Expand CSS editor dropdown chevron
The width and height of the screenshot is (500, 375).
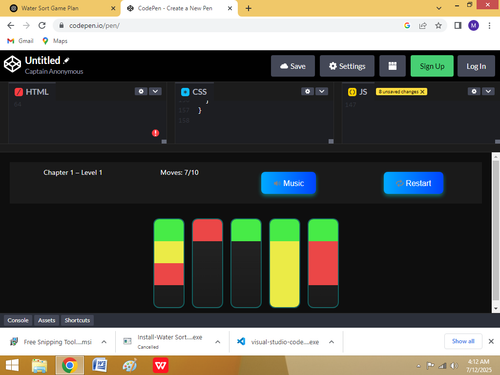tap(322, 91)
